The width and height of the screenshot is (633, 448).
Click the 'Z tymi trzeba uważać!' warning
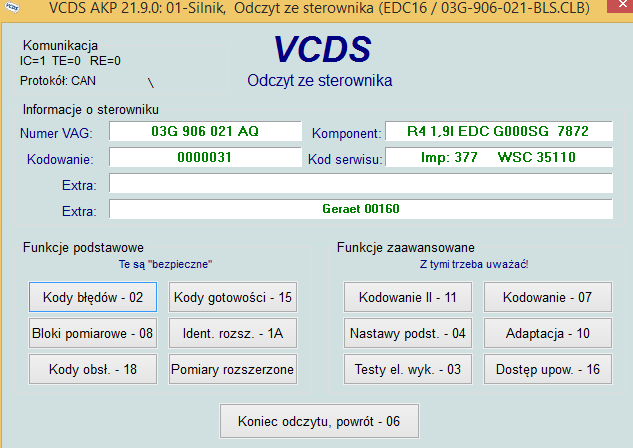474,264
